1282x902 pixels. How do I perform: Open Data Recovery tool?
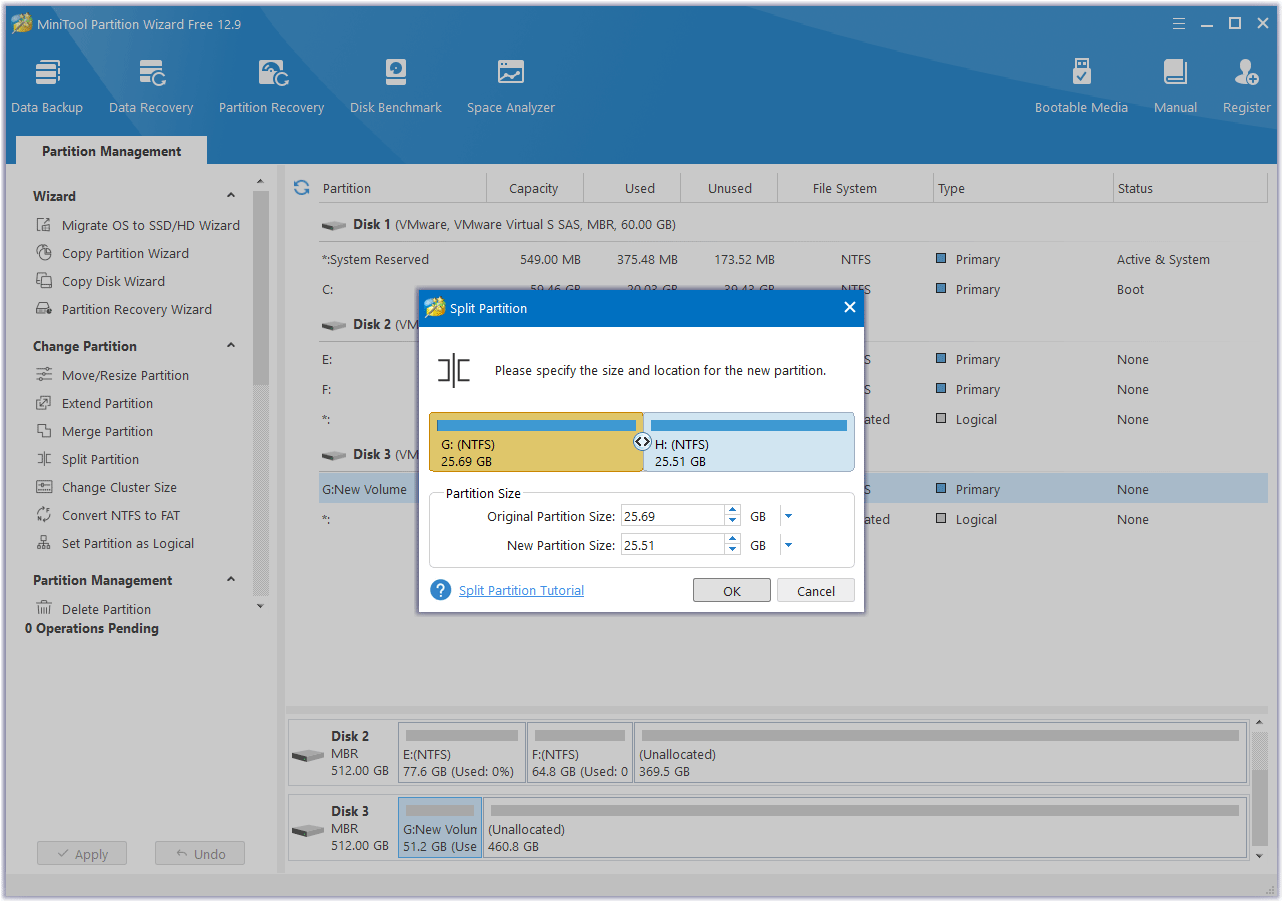151,86
